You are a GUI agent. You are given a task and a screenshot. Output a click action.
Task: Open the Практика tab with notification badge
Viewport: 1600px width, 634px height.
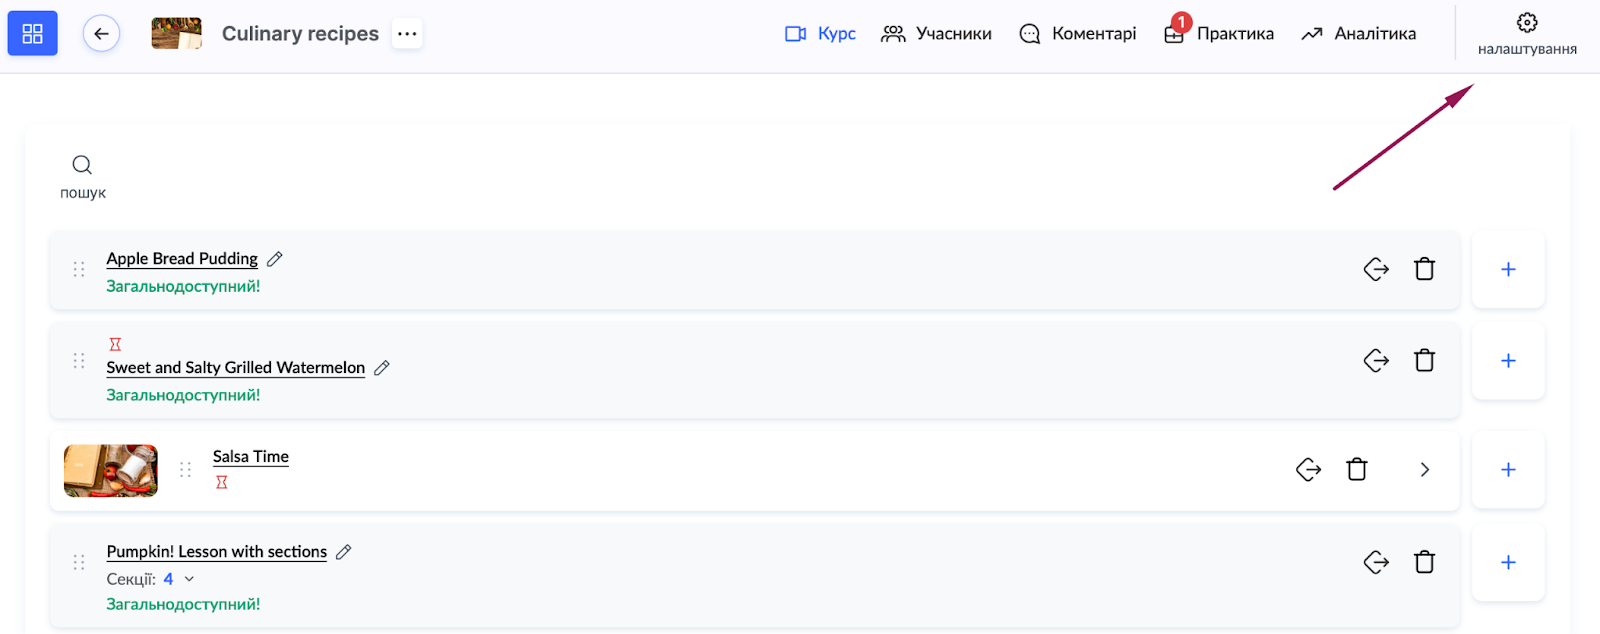click(1219, 34)
